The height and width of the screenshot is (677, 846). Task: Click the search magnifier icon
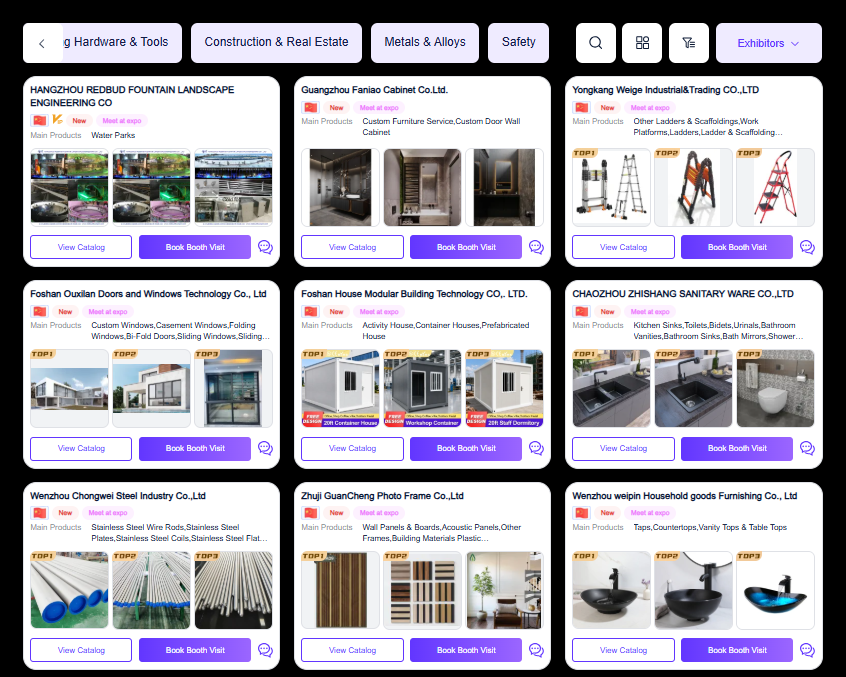tap(596, 43)
